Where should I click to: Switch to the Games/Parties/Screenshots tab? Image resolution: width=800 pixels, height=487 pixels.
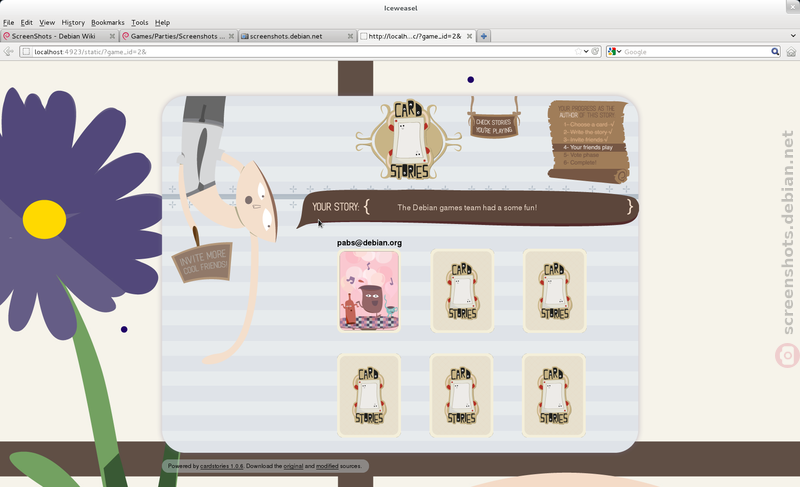tap(179, 36)
